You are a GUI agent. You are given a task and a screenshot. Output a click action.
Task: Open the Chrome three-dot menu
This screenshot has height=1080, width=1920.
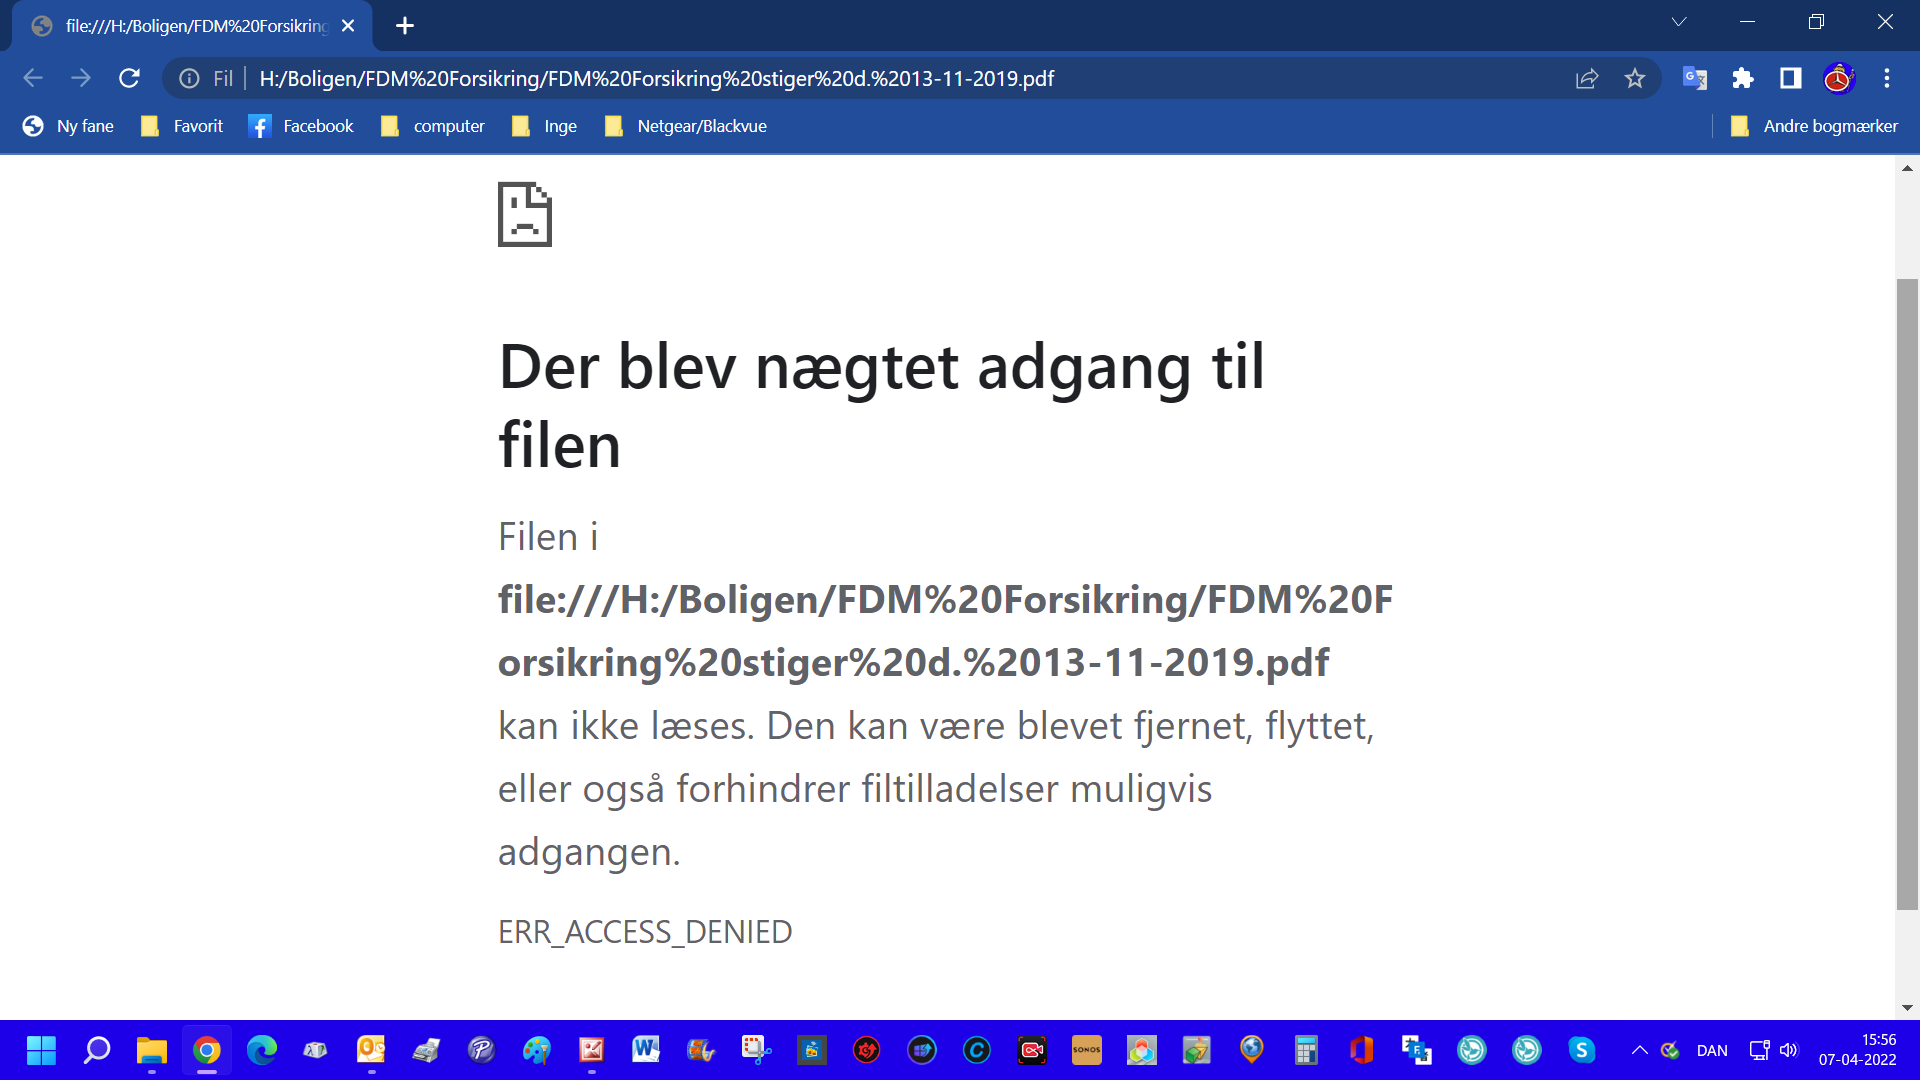click(1887, 78)
